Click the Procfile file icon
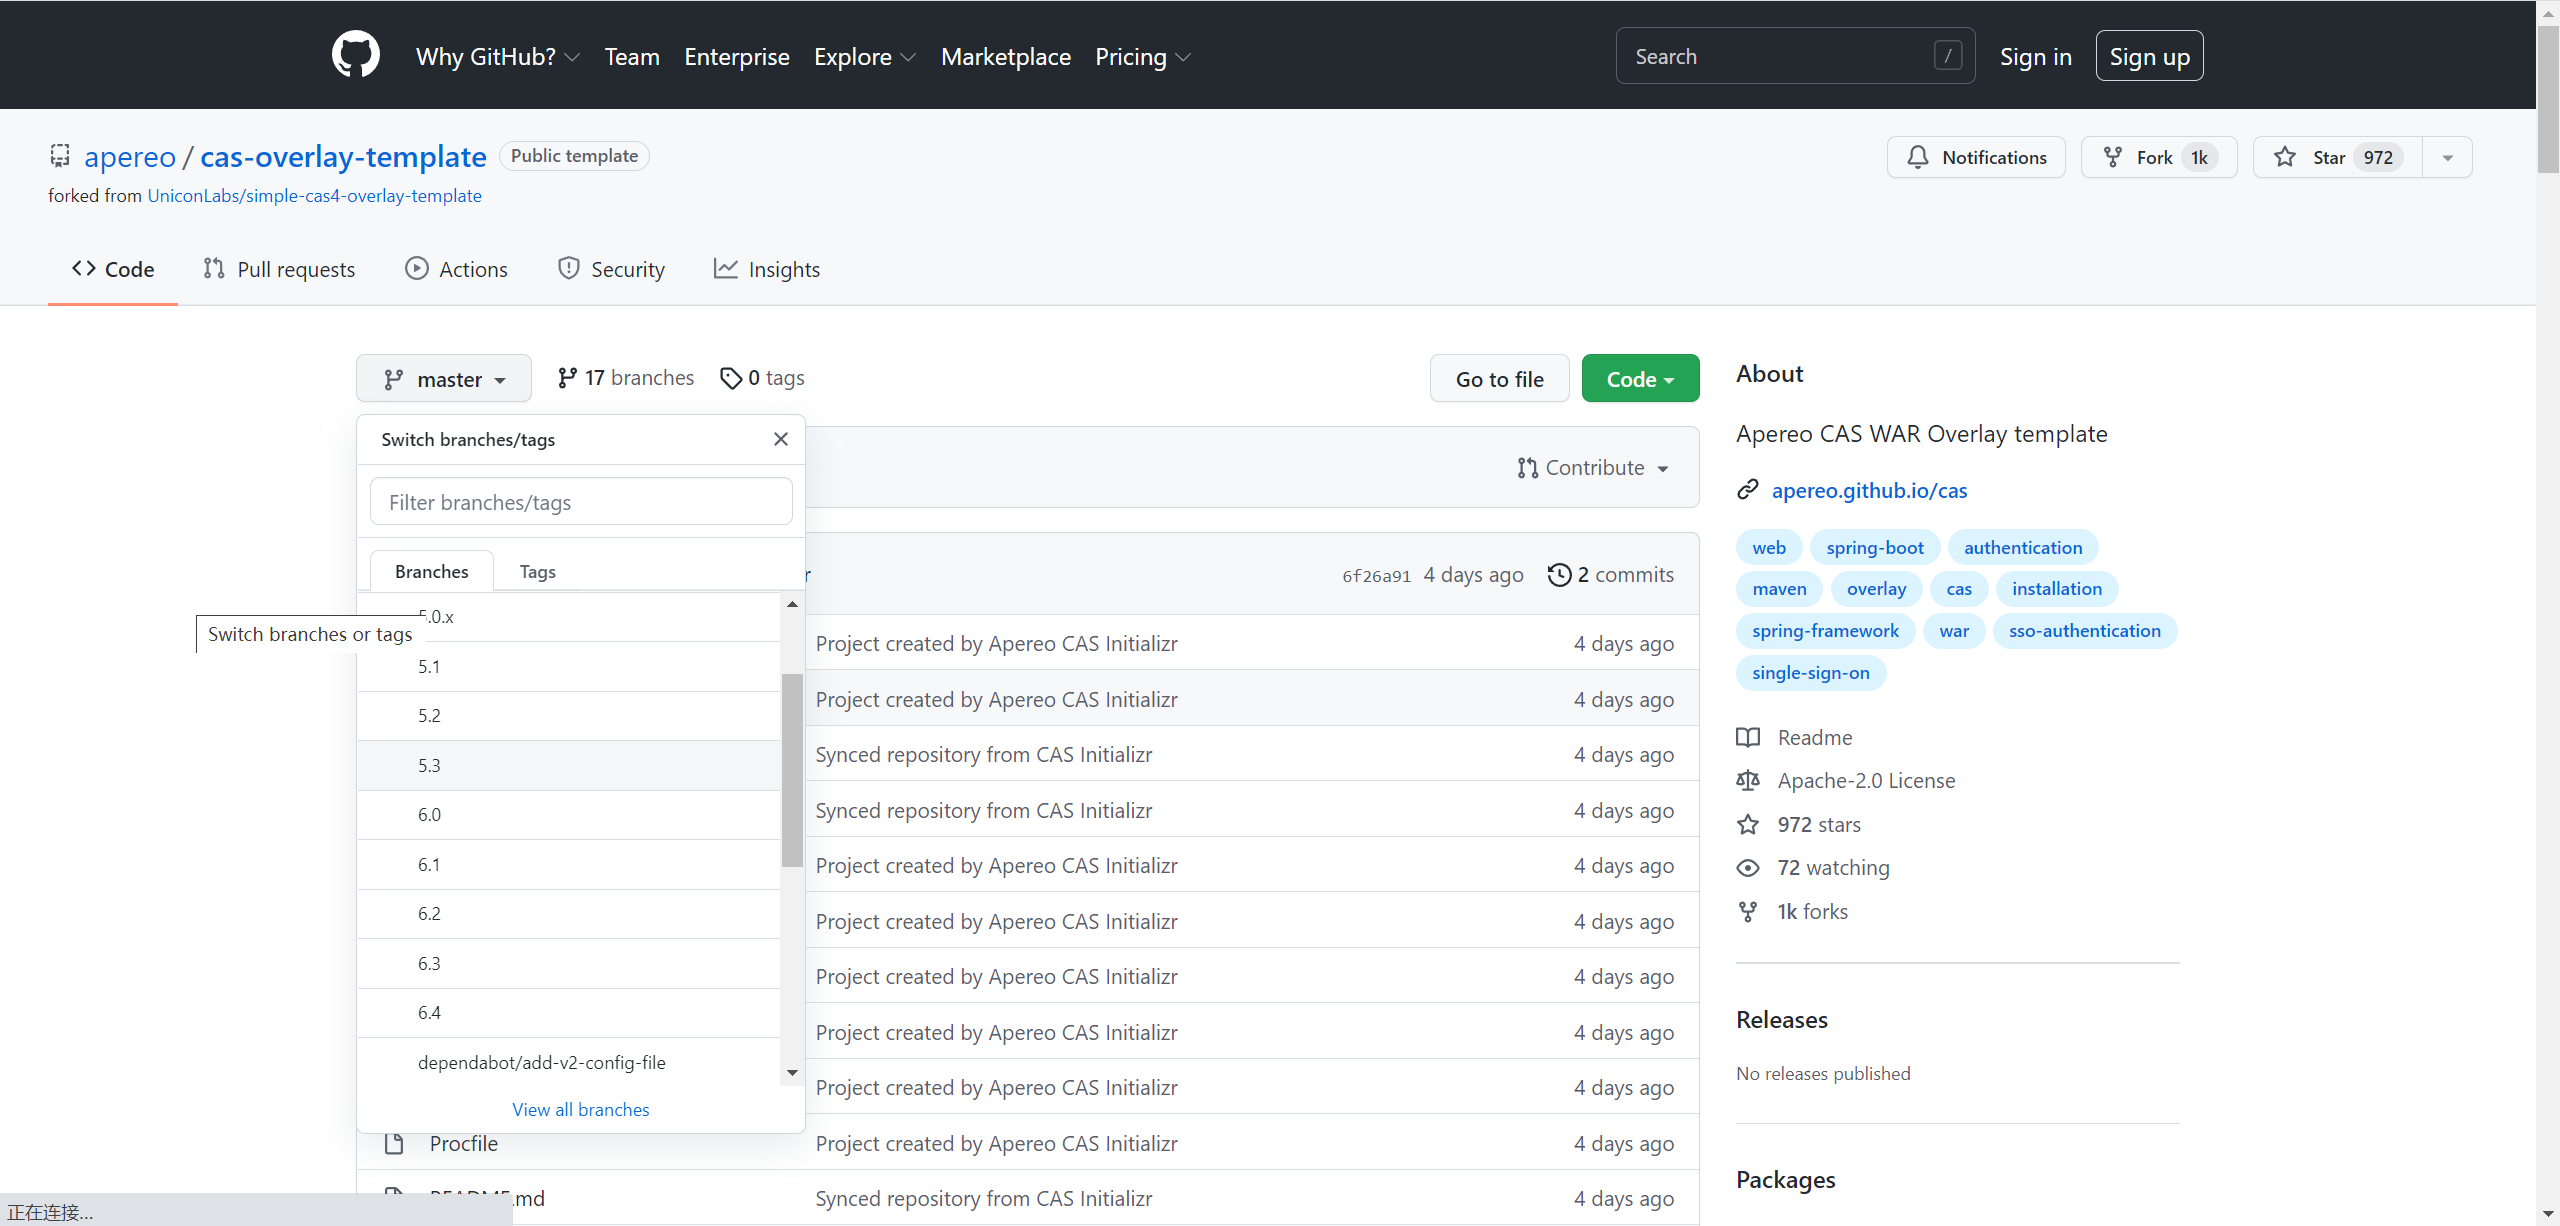The height and width of the screenshot is (1226, 2560). [x=394, y=1143]
